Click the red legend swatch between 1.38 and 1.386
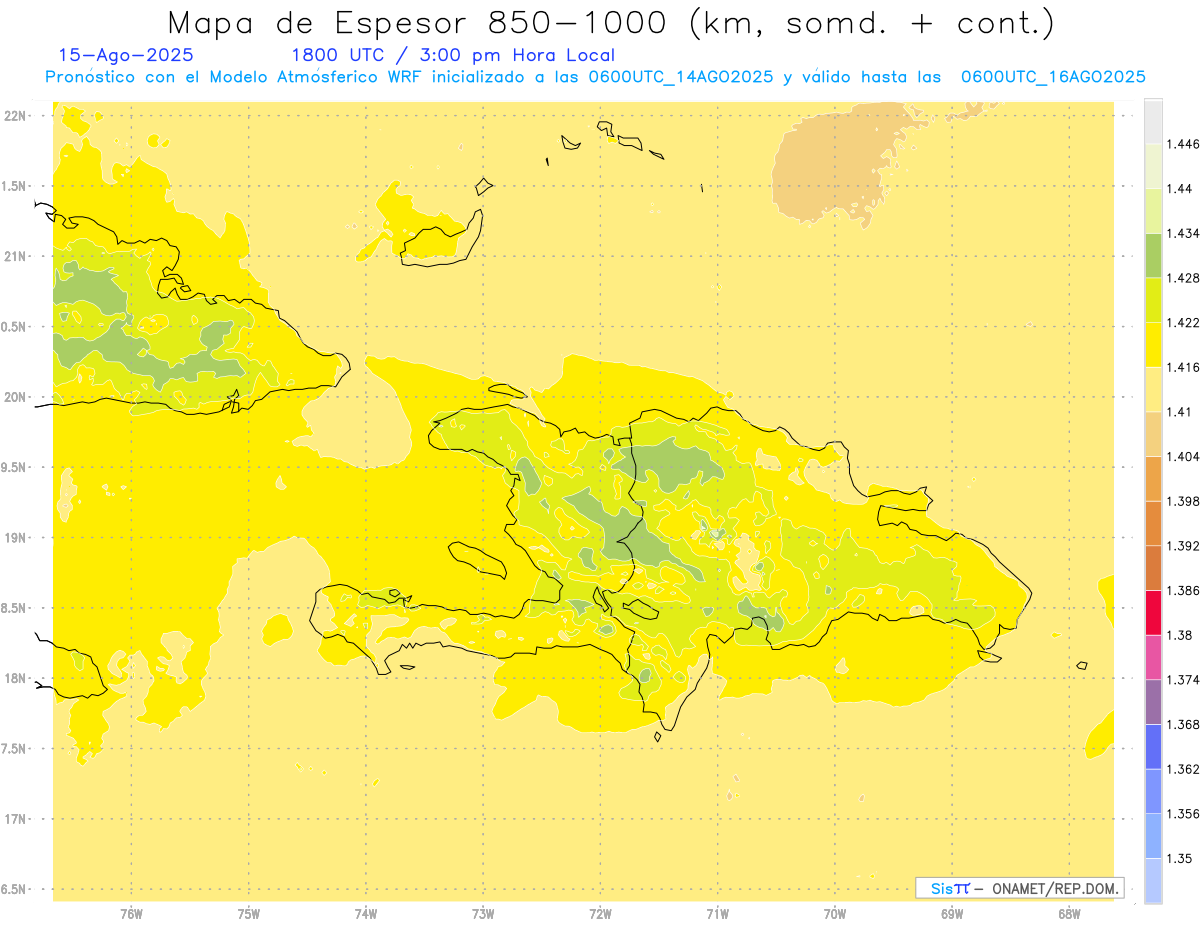Image resolution: width=1200 pixels, height=927 pixels. click(1153, 612)
